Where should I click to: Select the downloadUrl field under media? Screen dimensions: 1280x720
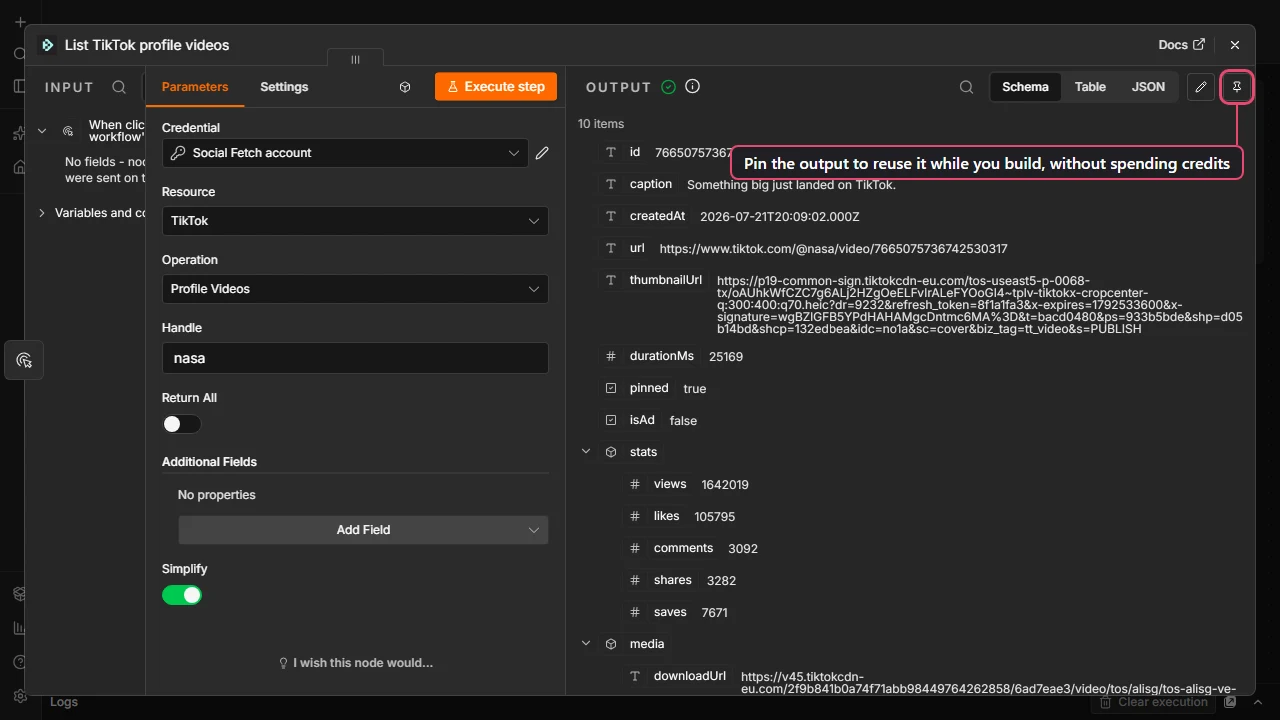coord(690,676)
